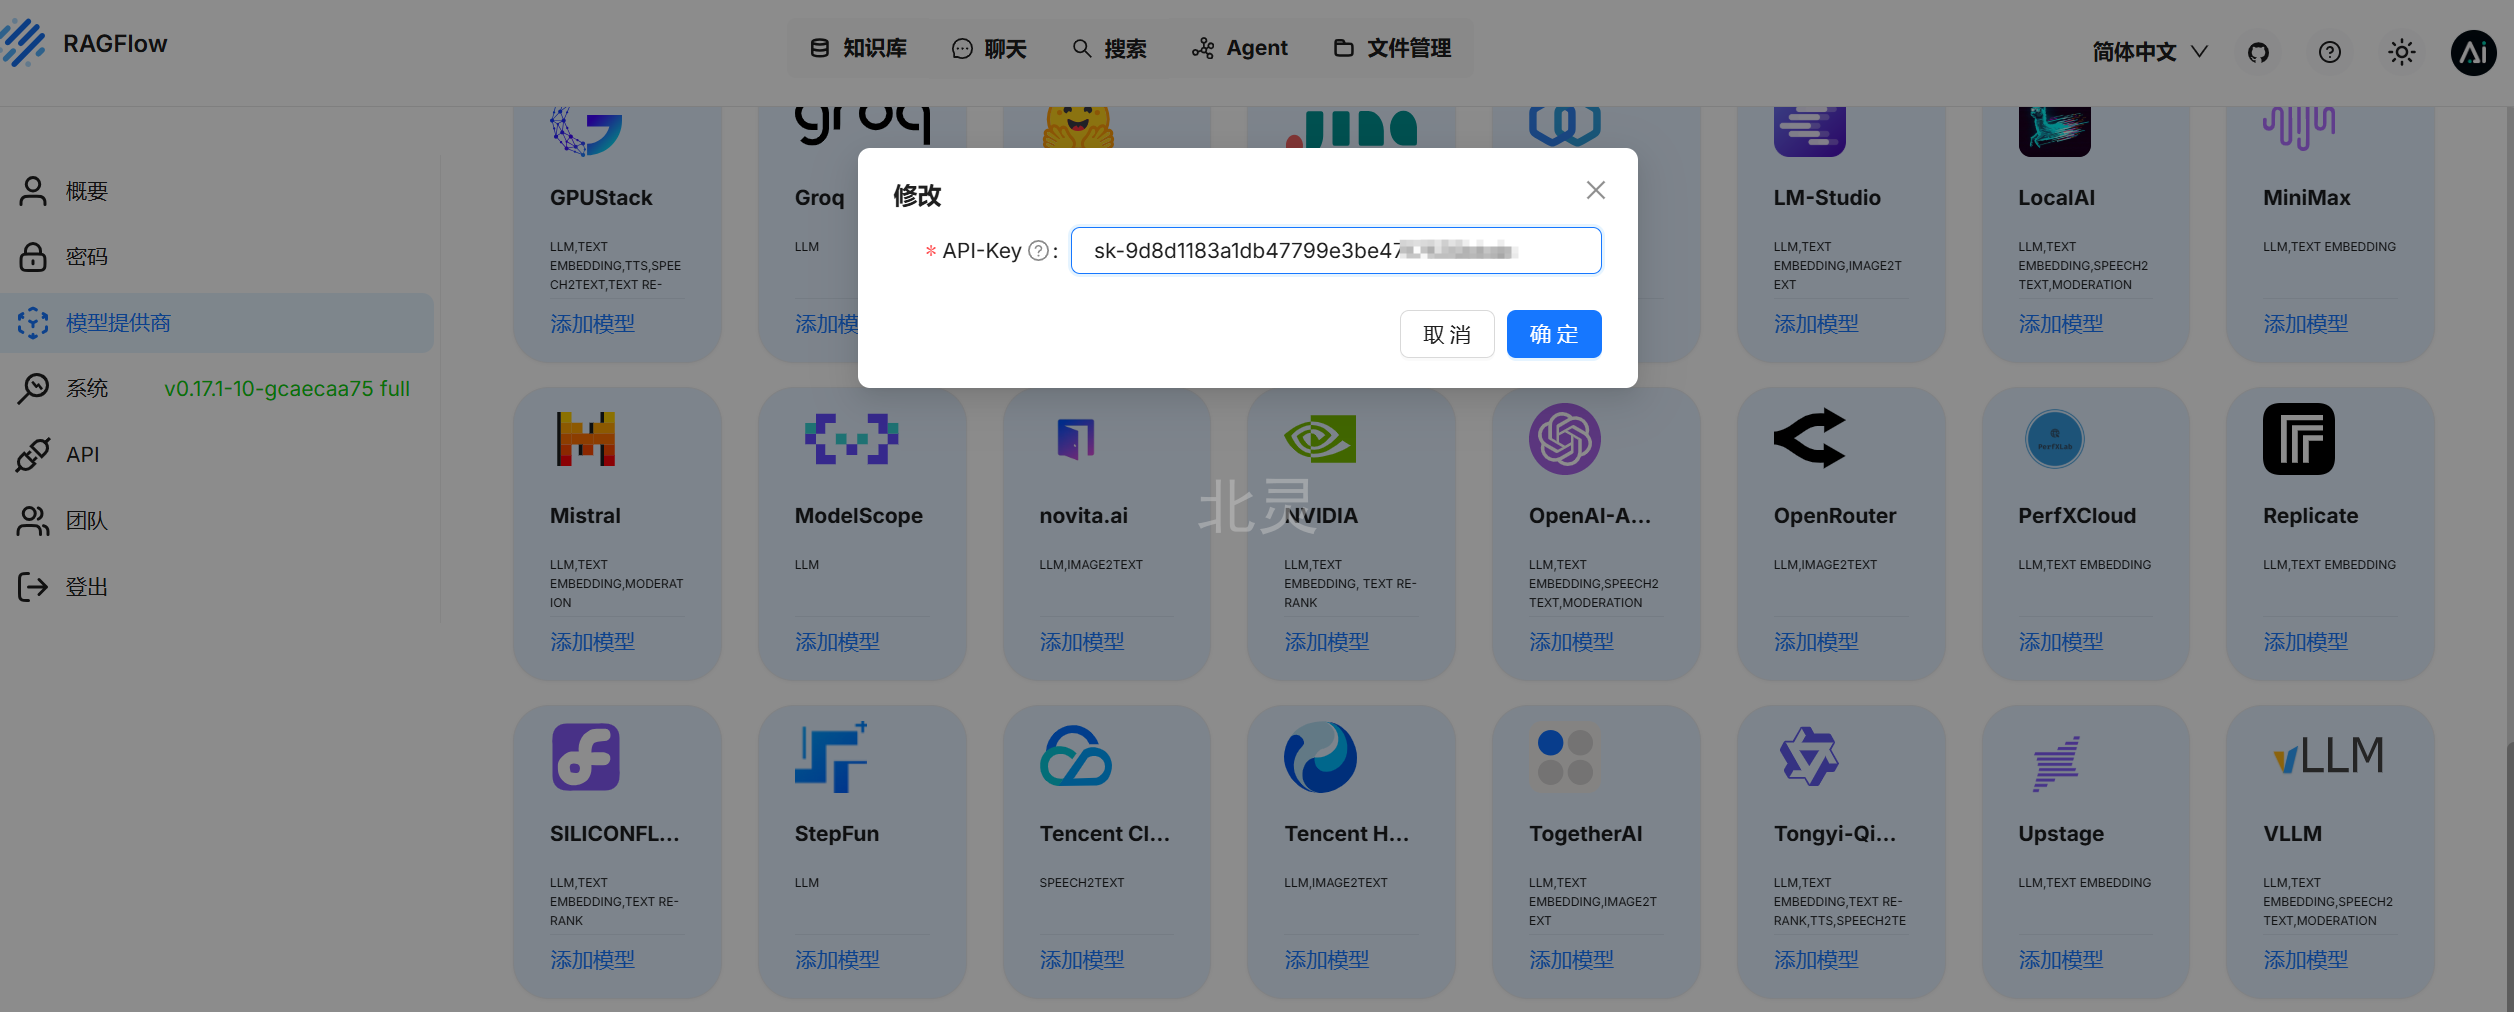Click the Upstage logo icon
Image resolution: width=2514 pixels, height=1012 pixels.
2056,763
